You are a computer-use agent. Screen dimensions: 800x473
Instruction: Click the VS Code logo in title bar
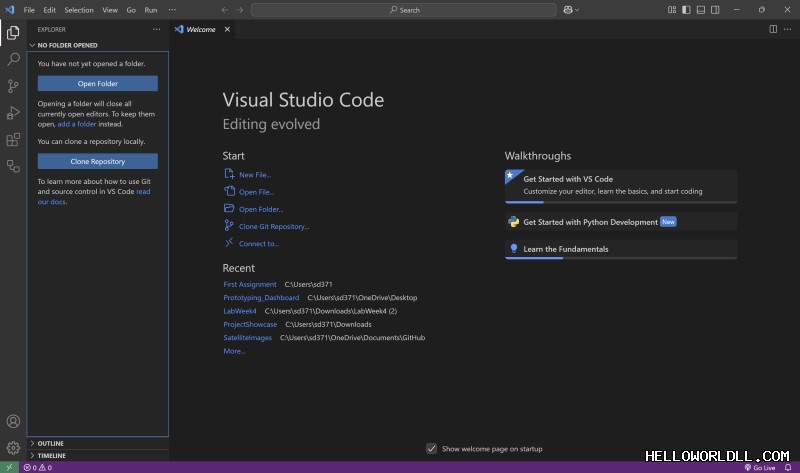click(x=10, y=10)
